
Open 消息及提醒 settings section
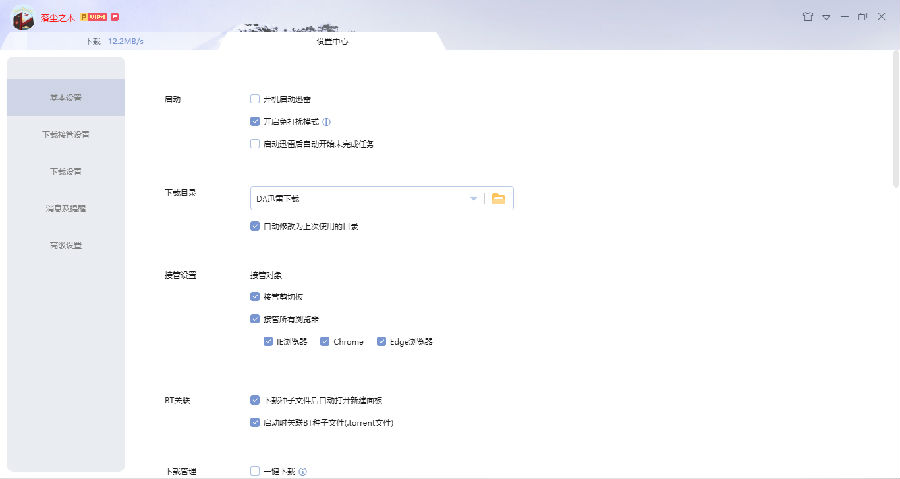[x=65, y=208]
